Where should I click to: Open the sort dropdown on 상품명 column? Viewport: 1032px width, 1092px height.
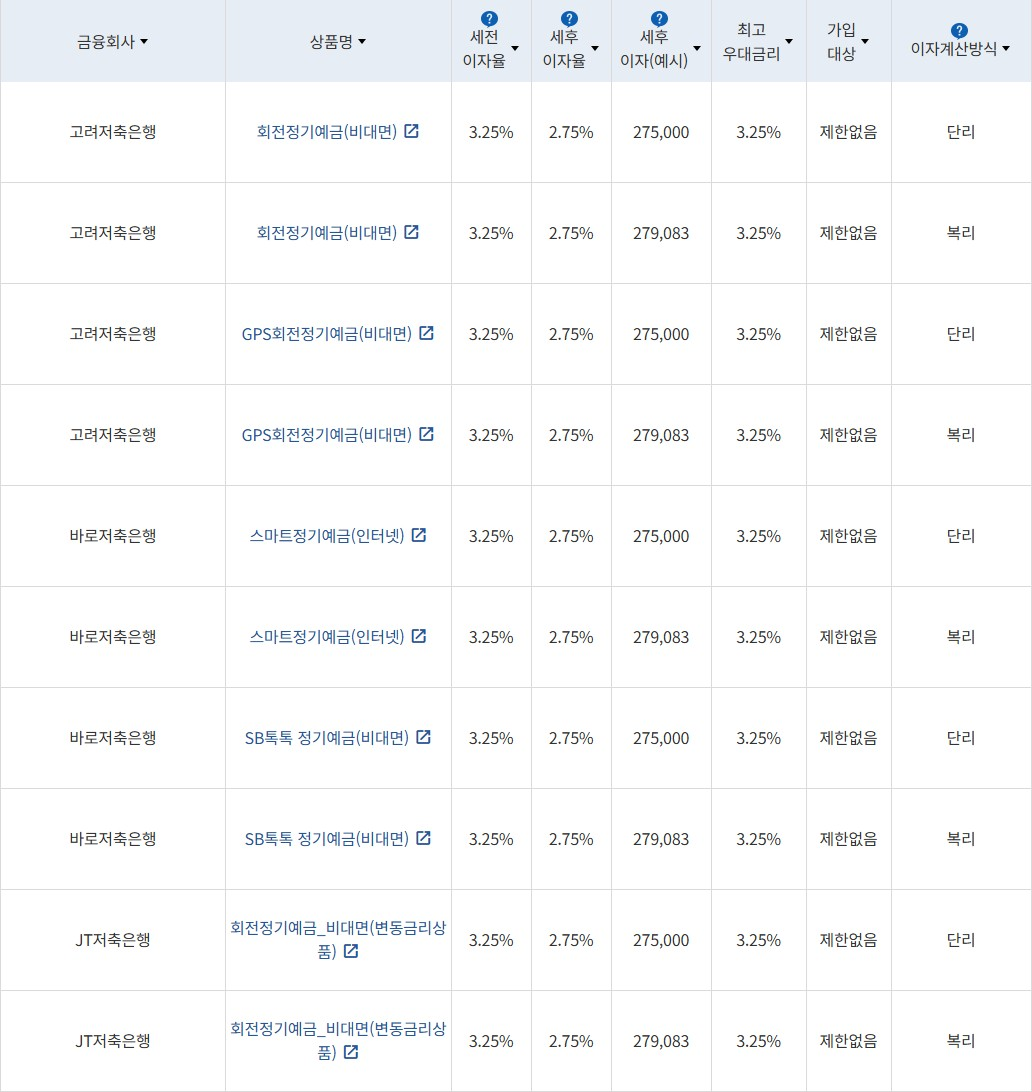361,40
